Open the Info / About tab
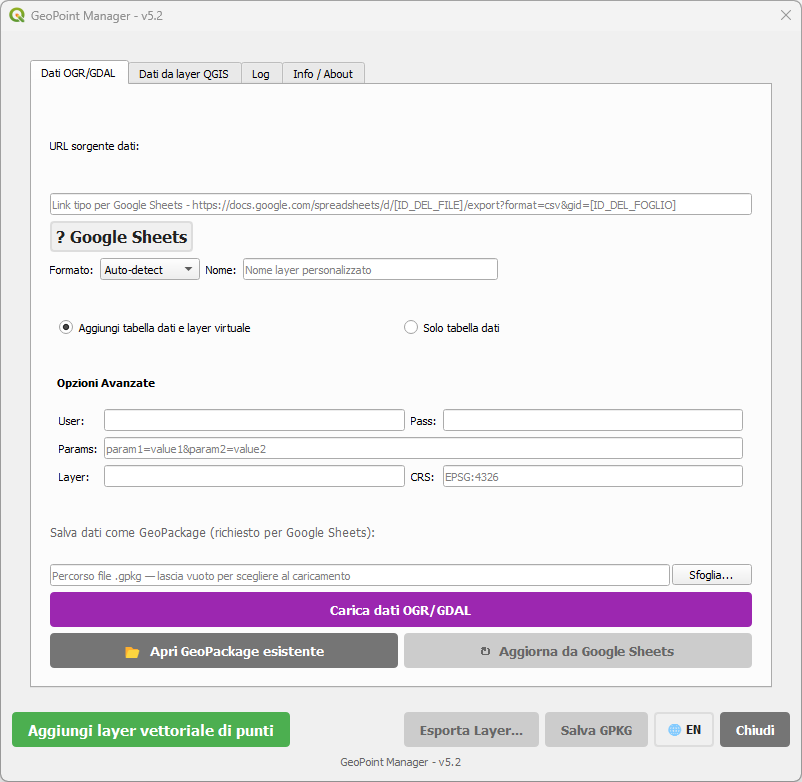Image resolution: width=802 pixels, height=782 pixels. coord(323,74)
